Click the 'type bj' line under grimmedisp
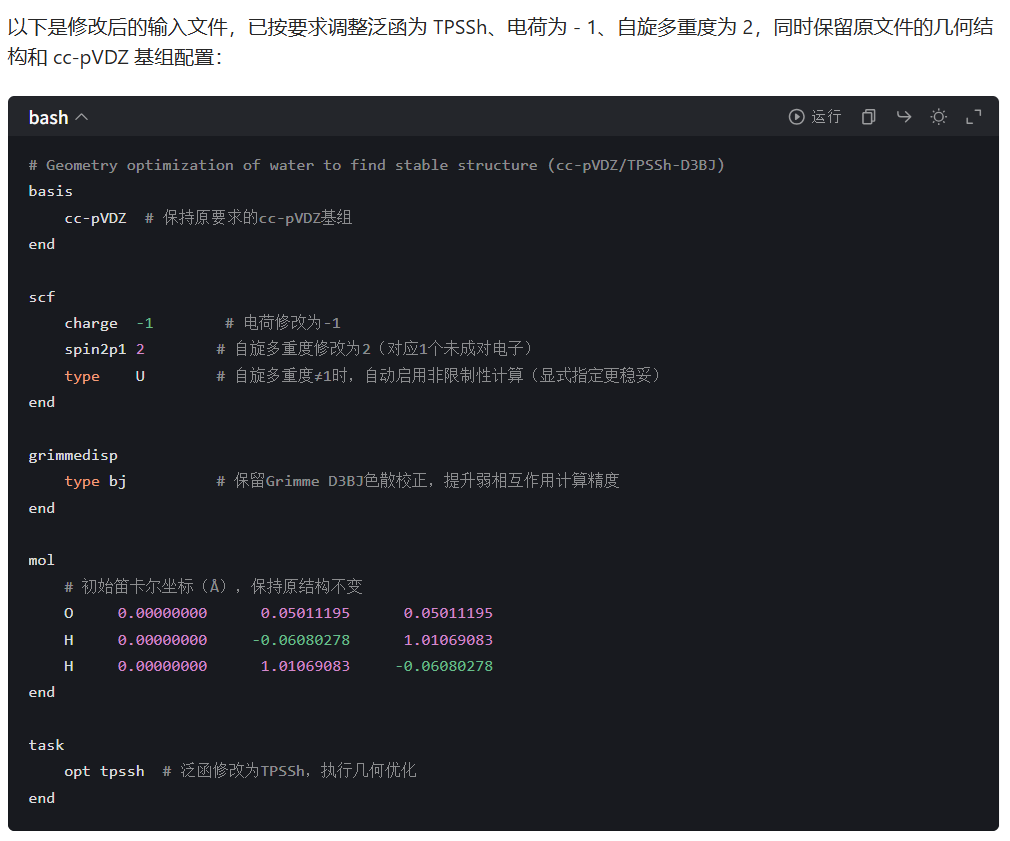The width and height of the screenshot is (1010, 841). [95, 481]
